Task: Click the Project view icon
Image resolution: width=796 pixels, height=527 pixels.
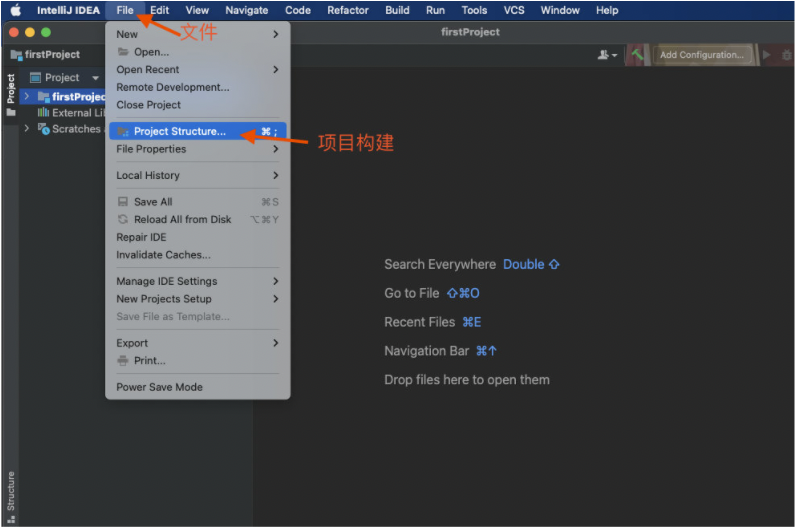Action: point(35,77)
